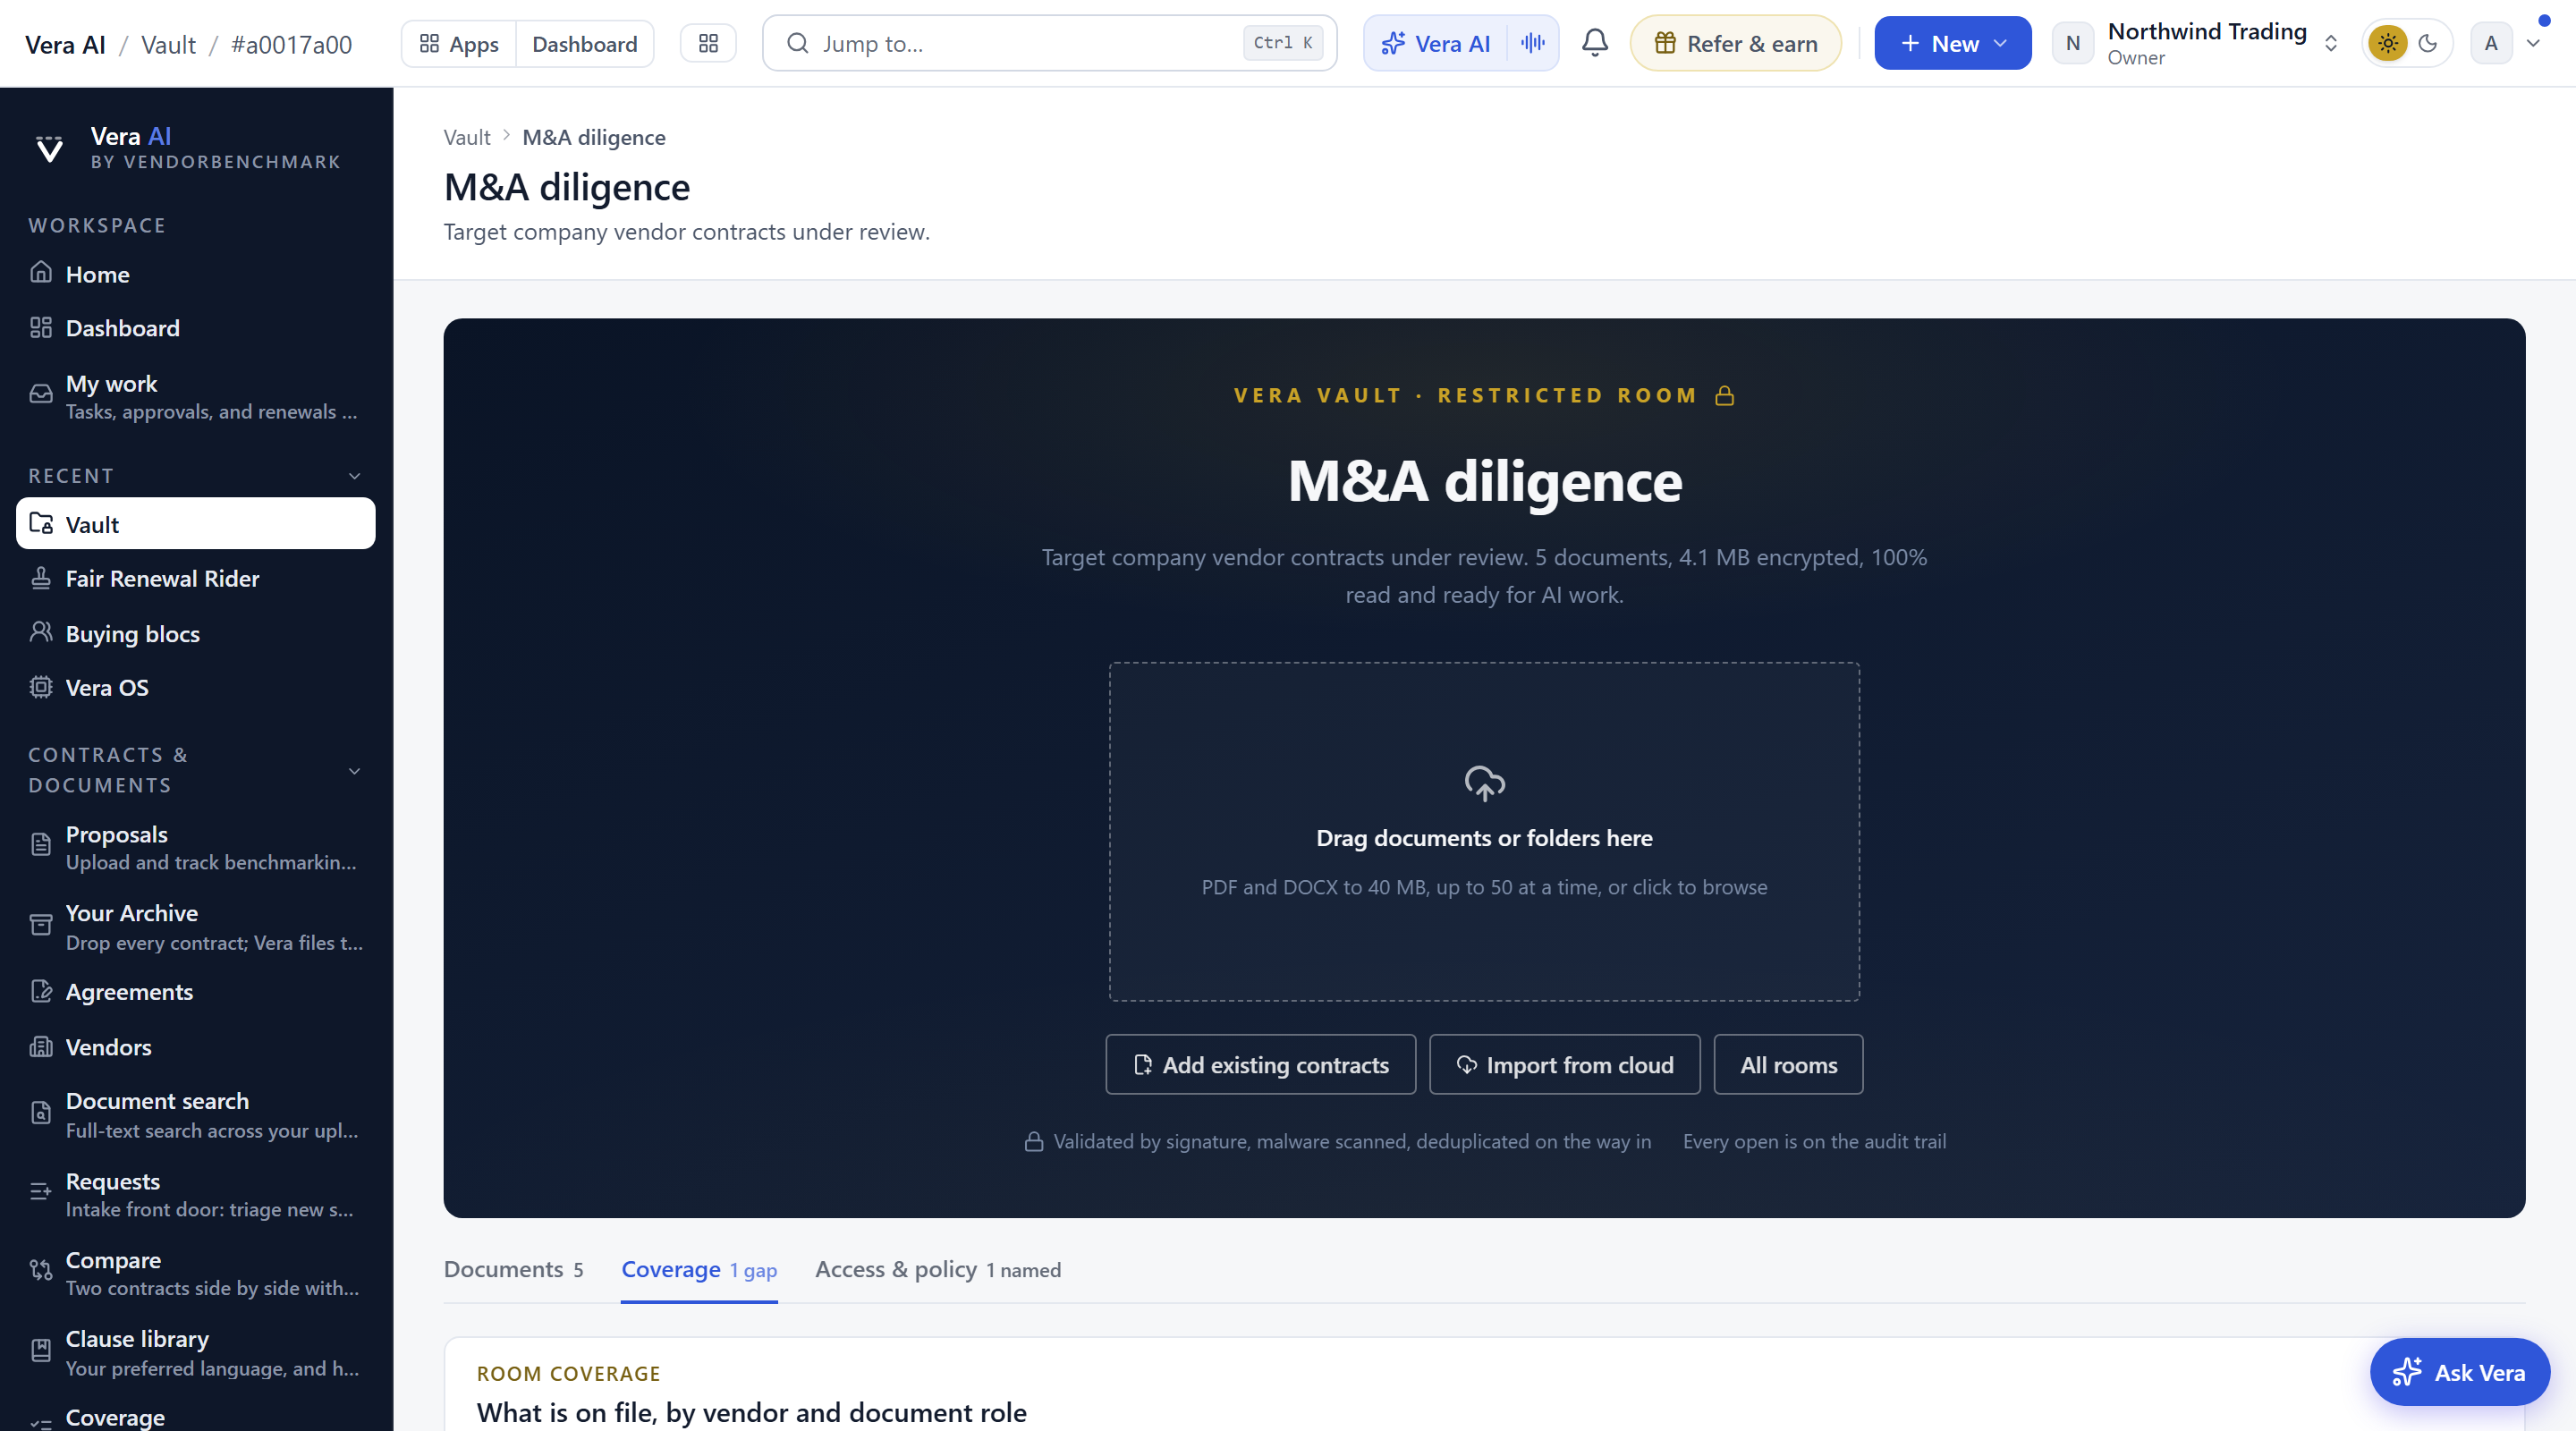Click 'Every open is on the audit trail' text

(x=1814, y=1141)
